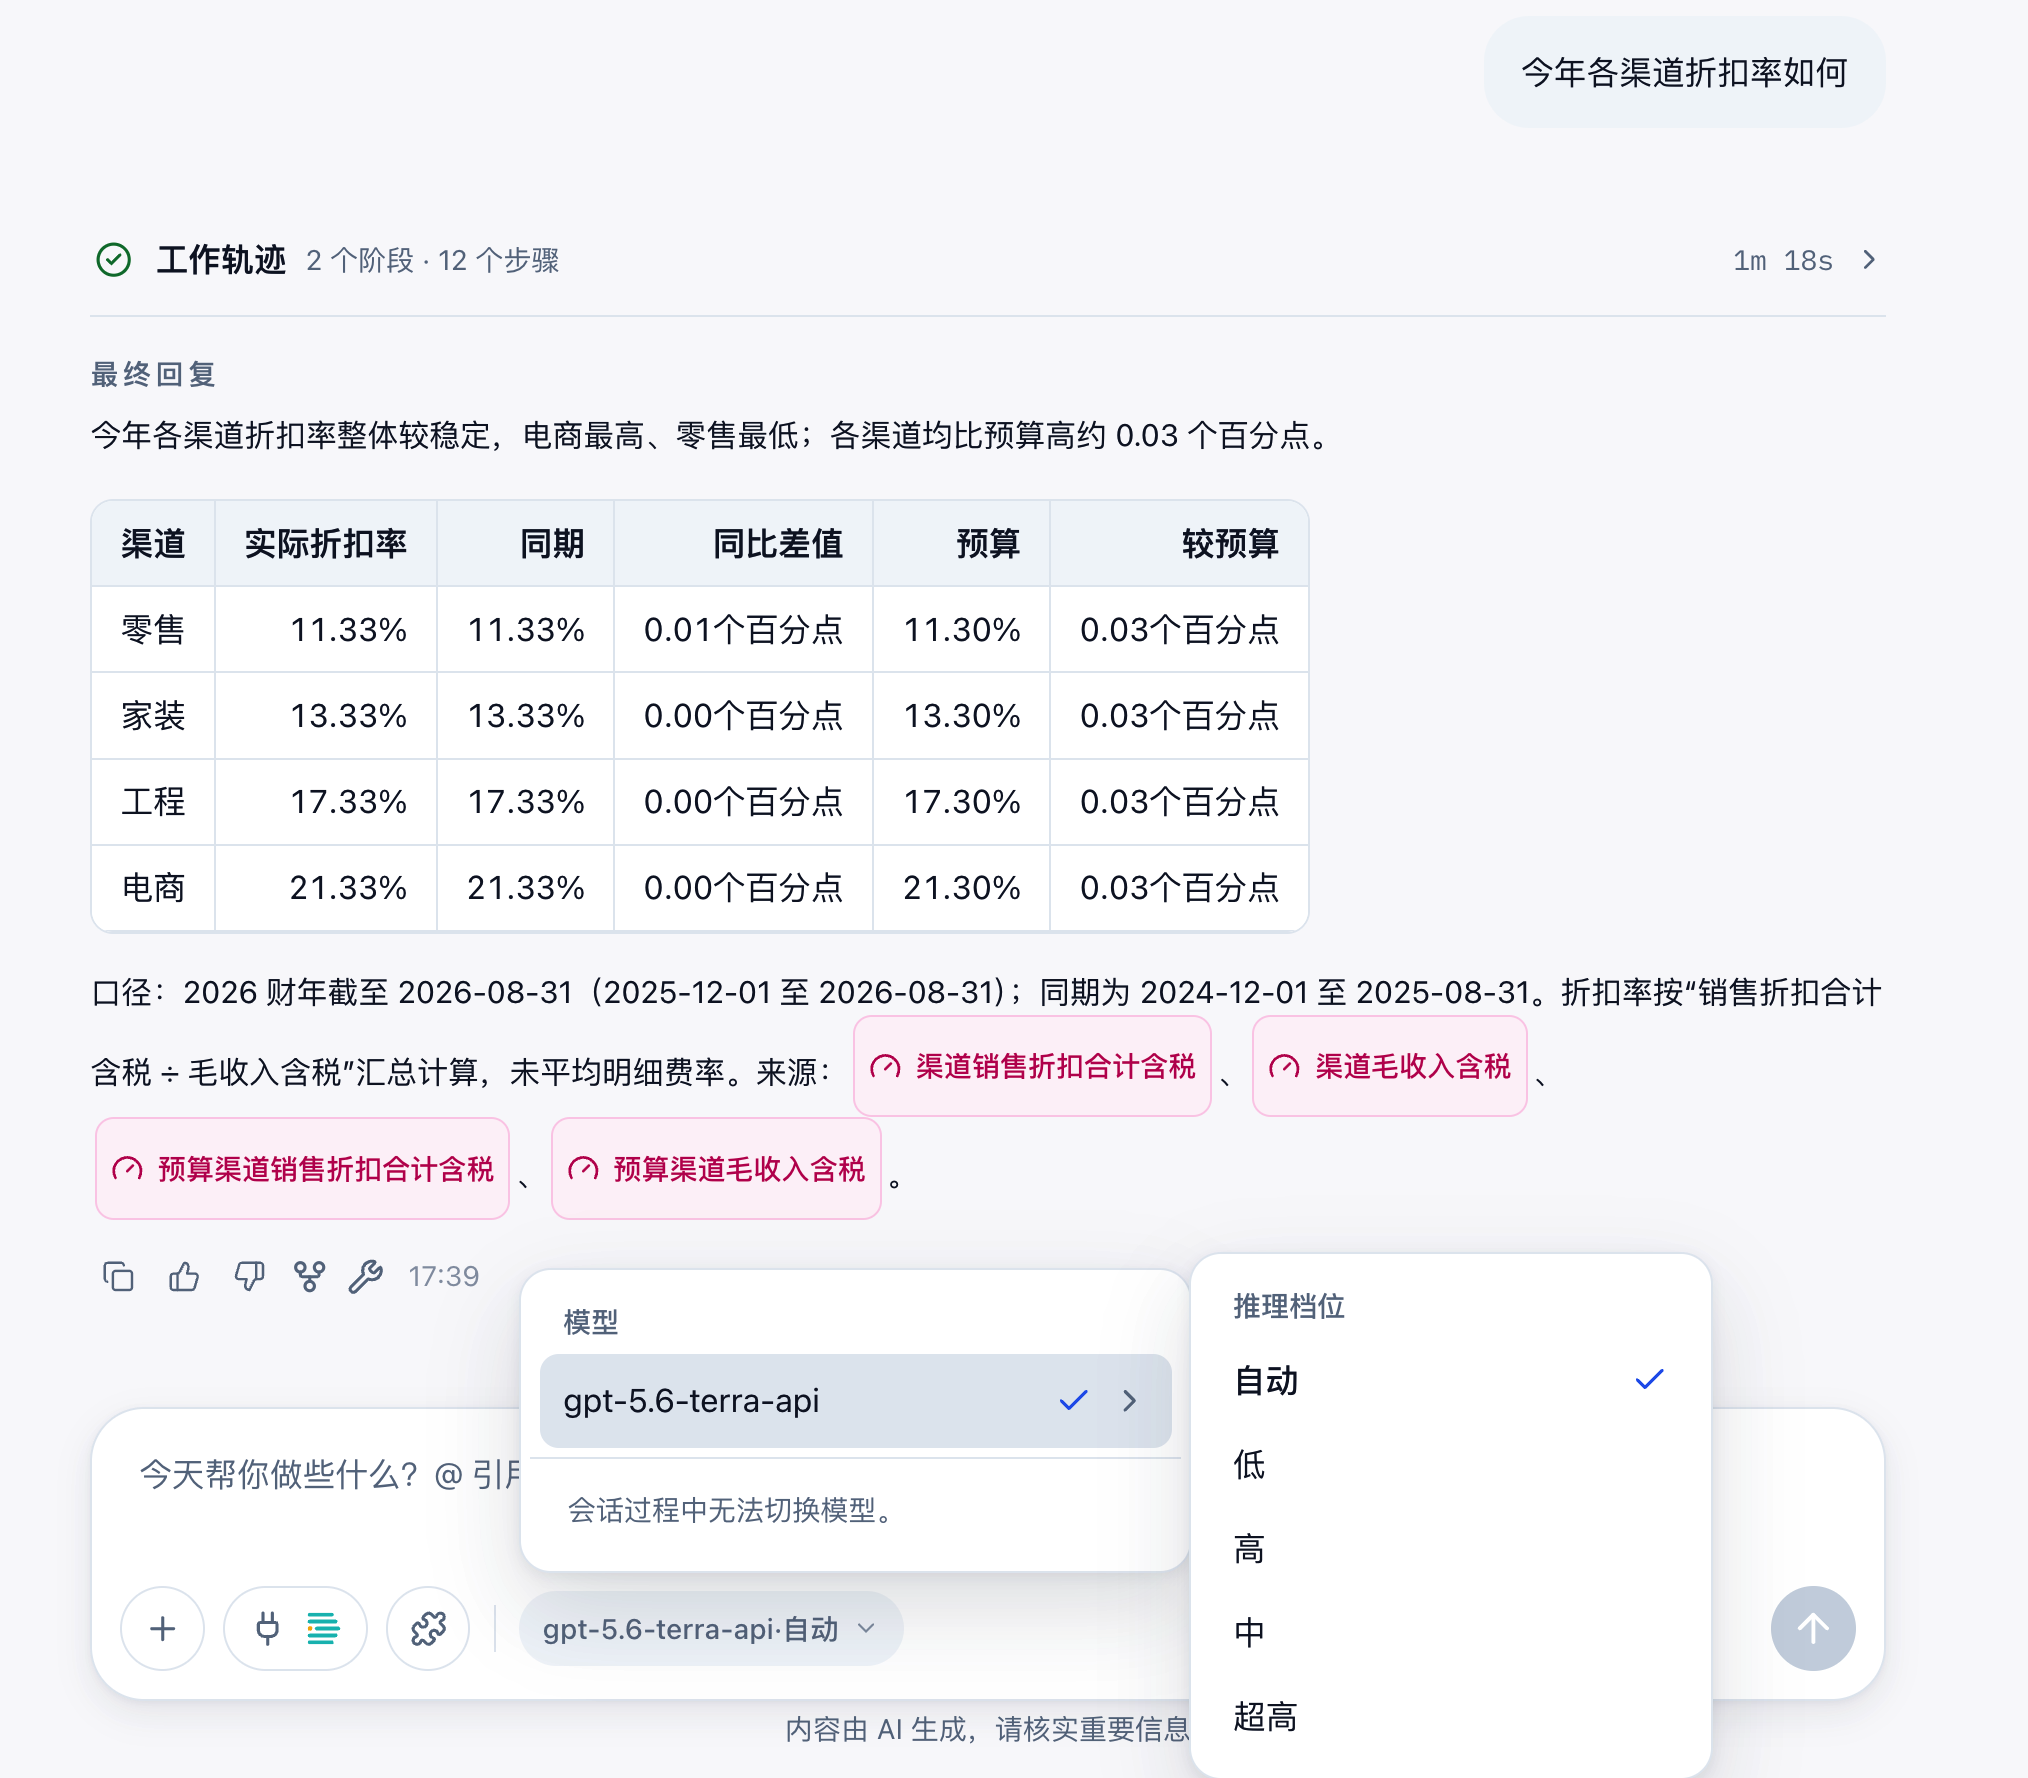Screen dimensions: 2028x1778
Task: Click the 会话过程中无法切换模型 notice
Action: [x=730, y=1510]
